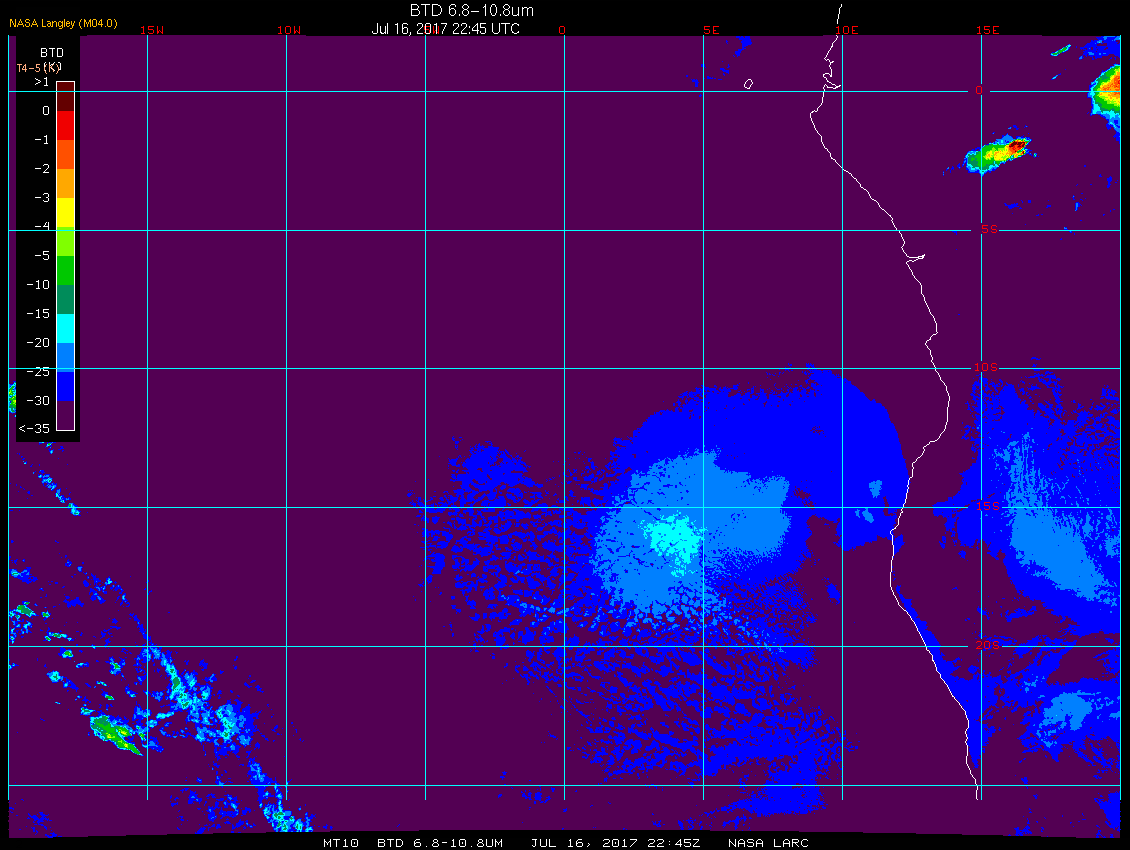Click the blue -30 legend color block

(x=66, y=386)
